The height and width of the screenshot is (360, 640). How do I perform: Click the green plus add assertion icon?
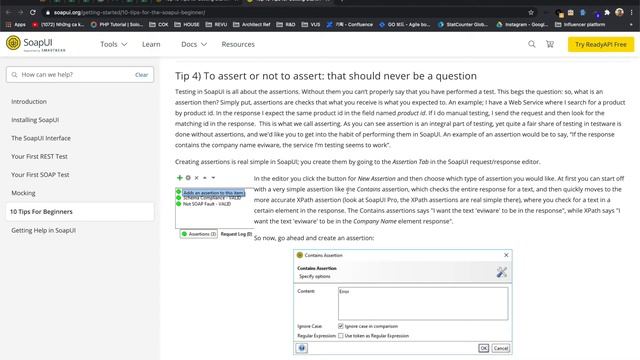[x=179, y=178]
